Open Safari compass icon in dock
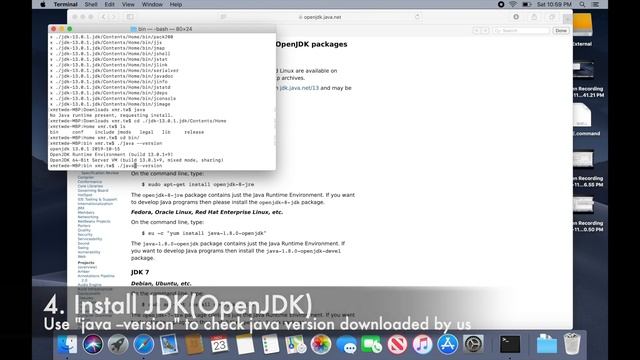The height and width of the screenshot is (360, 640). point(143,344)
